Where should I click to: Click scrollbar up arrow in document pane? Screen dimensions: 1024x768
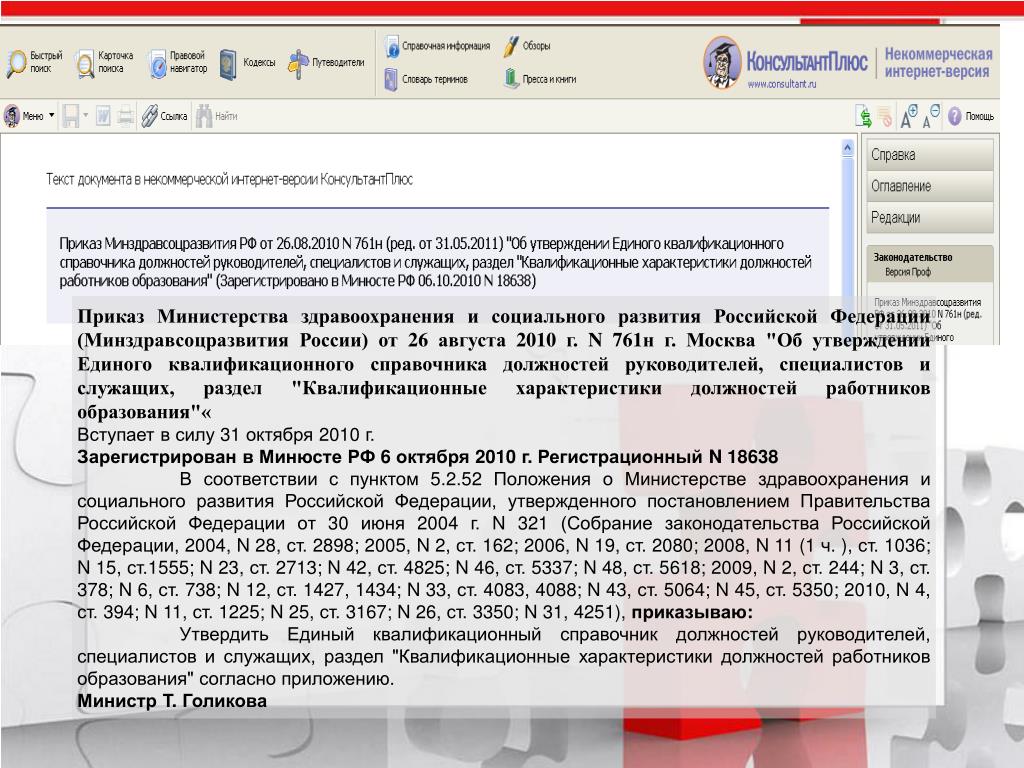(847, 148)
